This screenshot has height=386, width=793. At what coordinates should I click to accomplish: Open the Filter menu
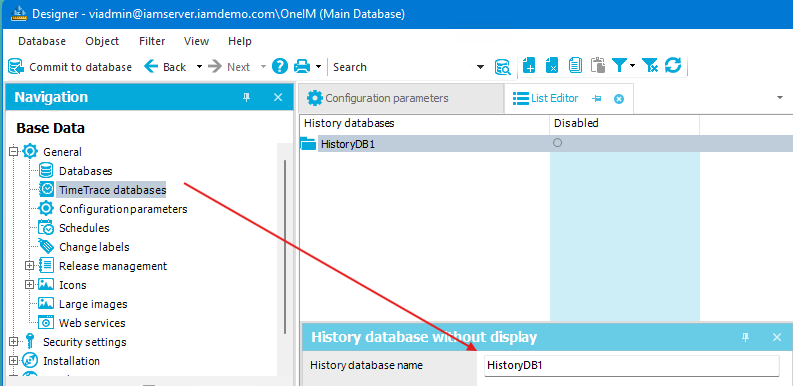[152, 41]
